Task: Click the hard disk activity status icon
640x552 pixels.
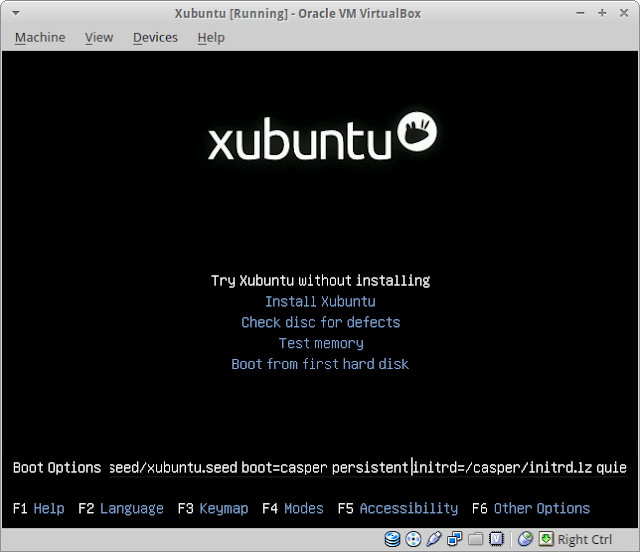Action: (x=392, y=539)
